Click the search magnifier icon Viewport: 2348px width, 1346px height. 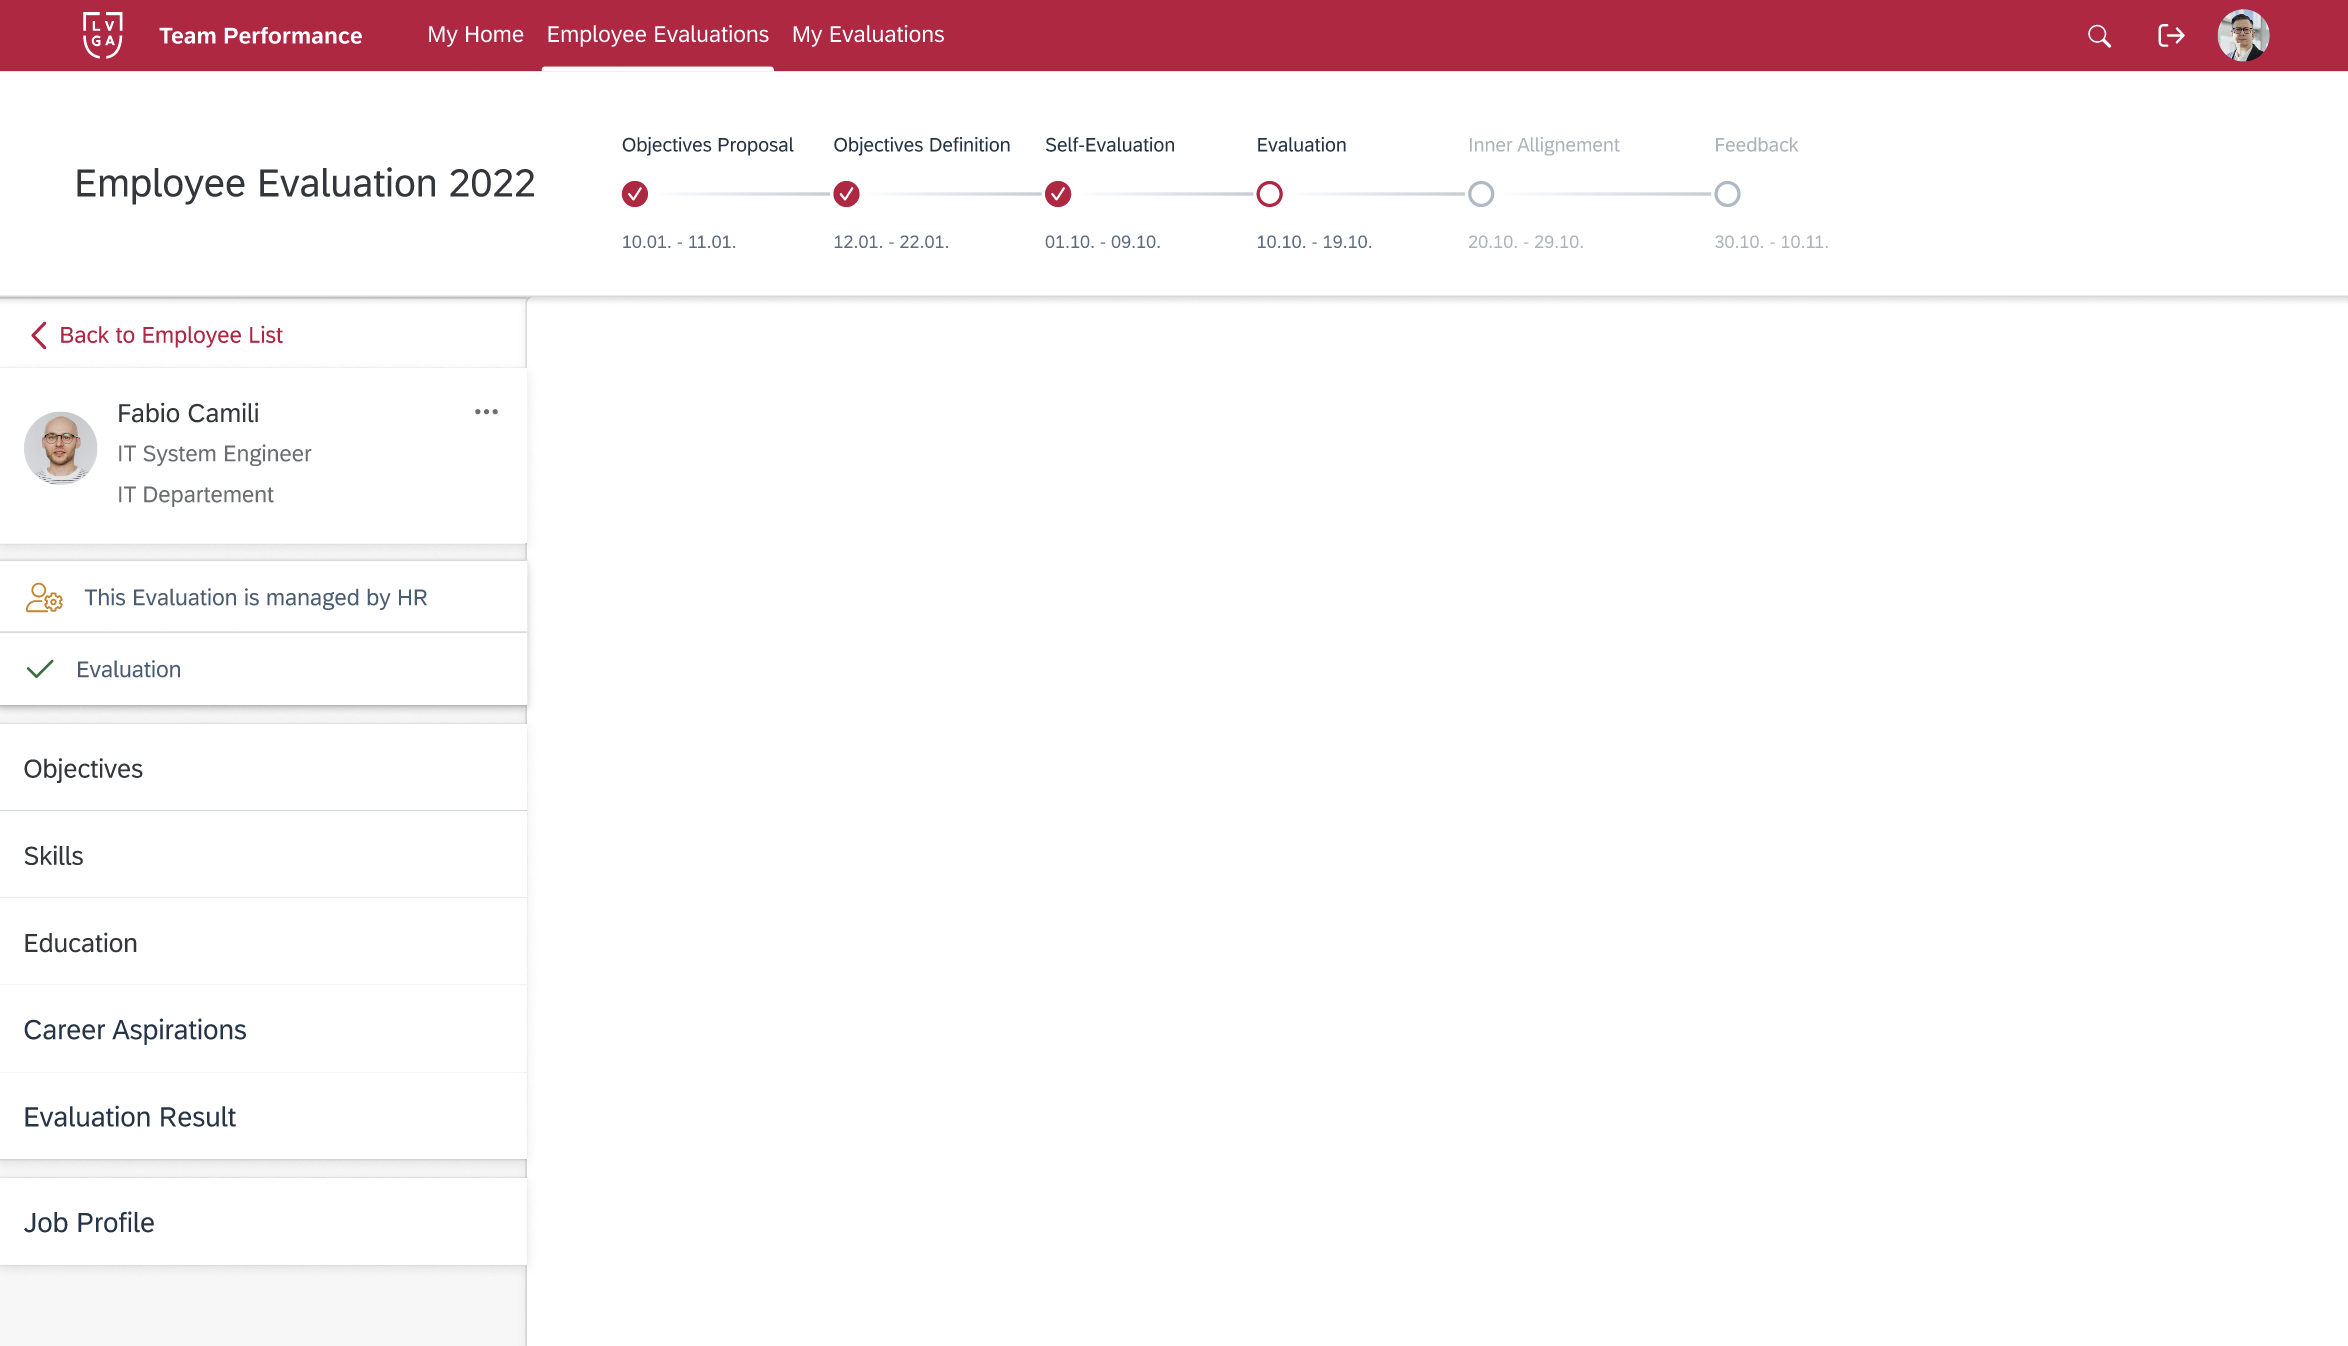tap(2099, 36)
